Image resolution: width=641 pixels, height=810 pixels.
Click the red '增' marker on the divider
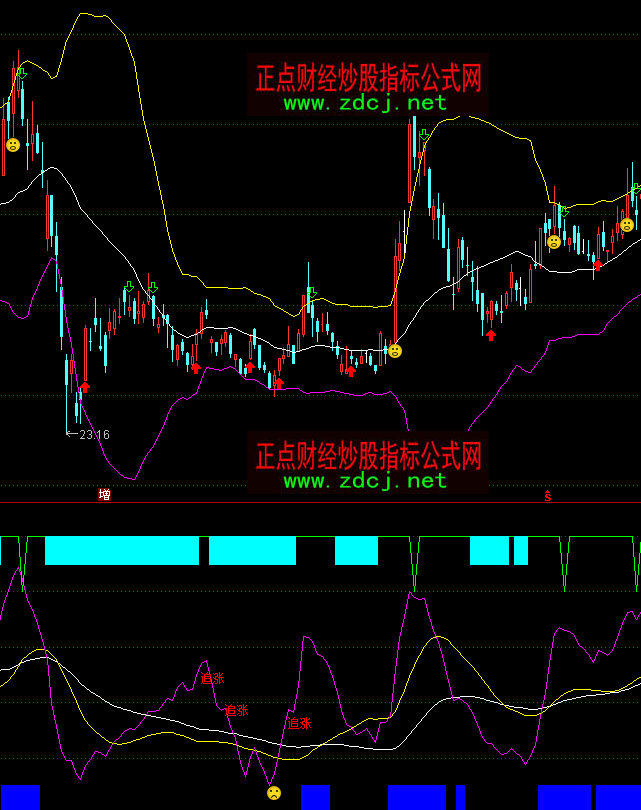[104, 494]
